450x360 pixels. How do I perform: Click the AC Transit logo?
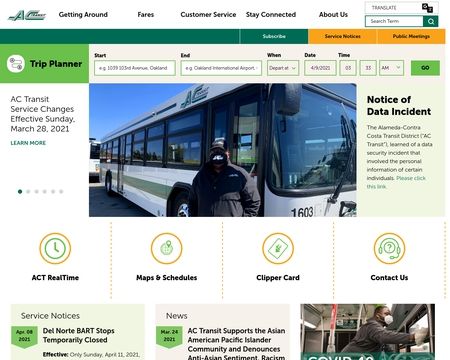pos(27,15)
